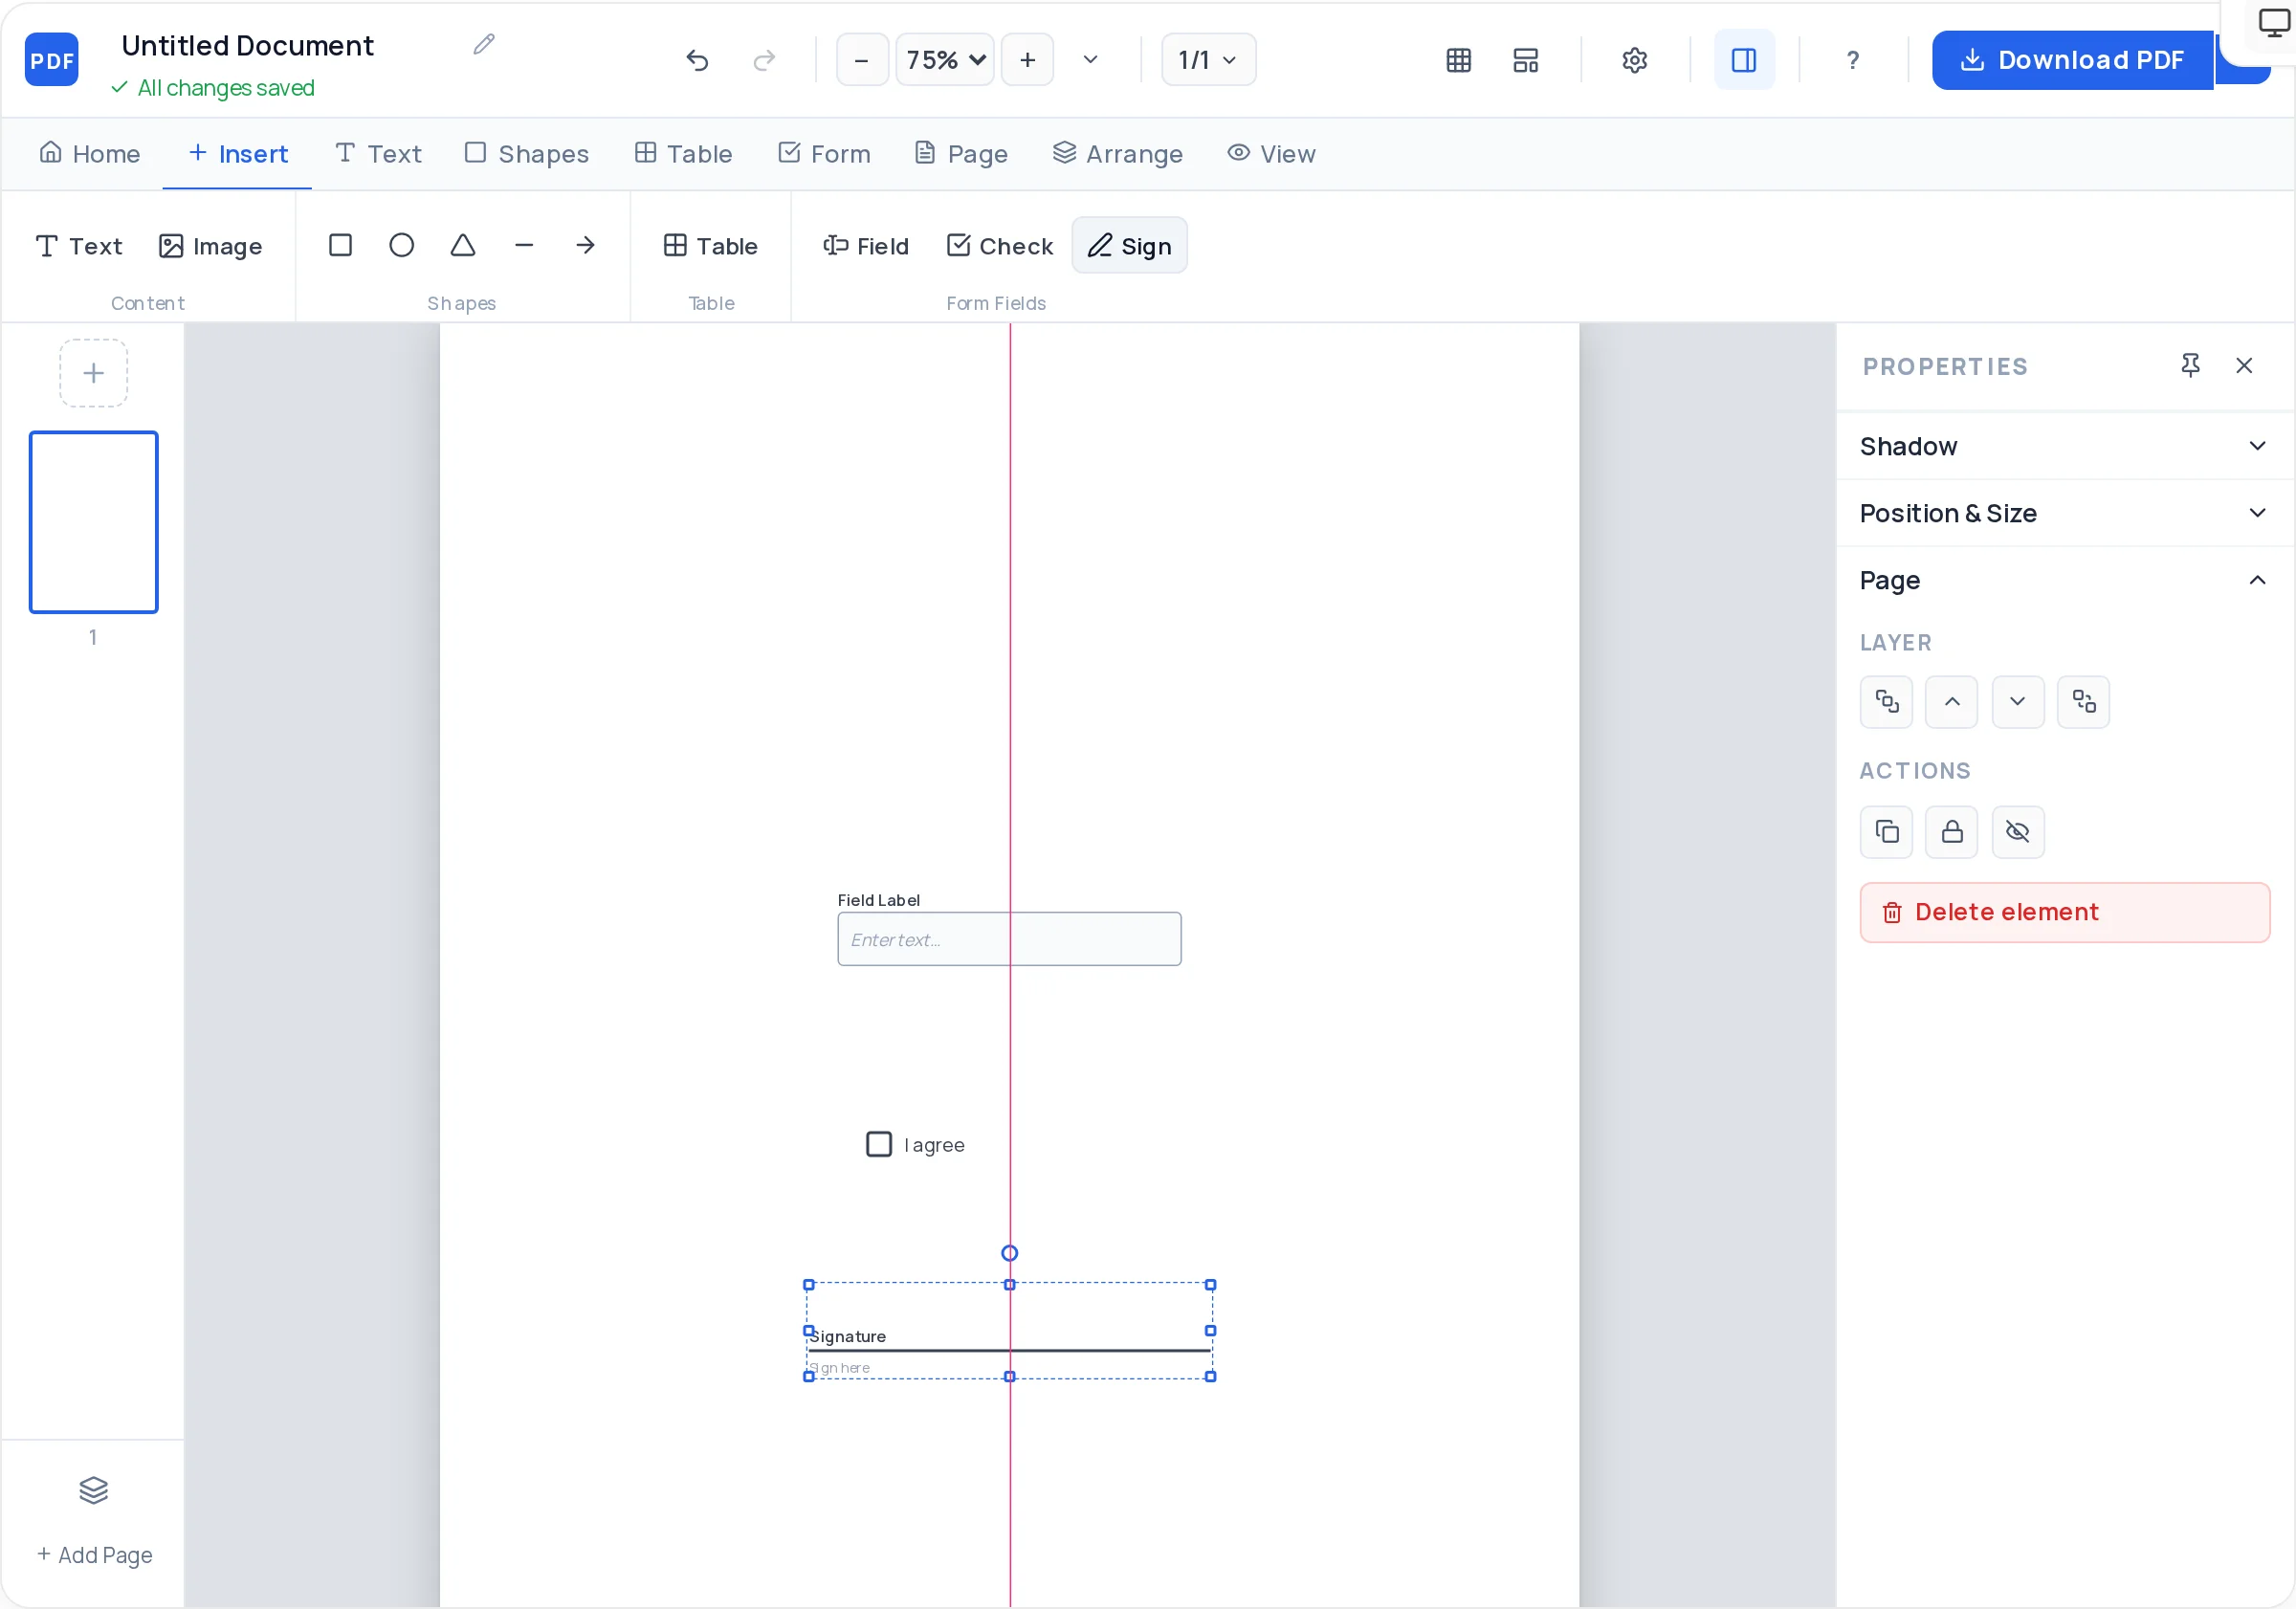Close the Properties panel
The image size is (2296, 1609).
click(x=2244, y=366)
